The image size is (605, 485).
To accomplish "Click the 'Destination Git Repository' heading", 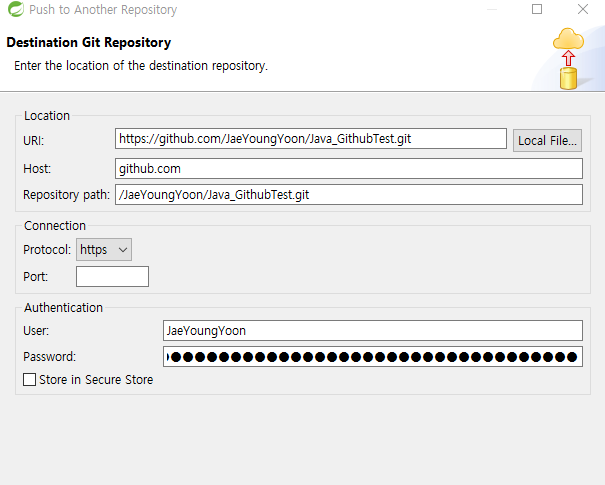I will [x=89, y=42].
